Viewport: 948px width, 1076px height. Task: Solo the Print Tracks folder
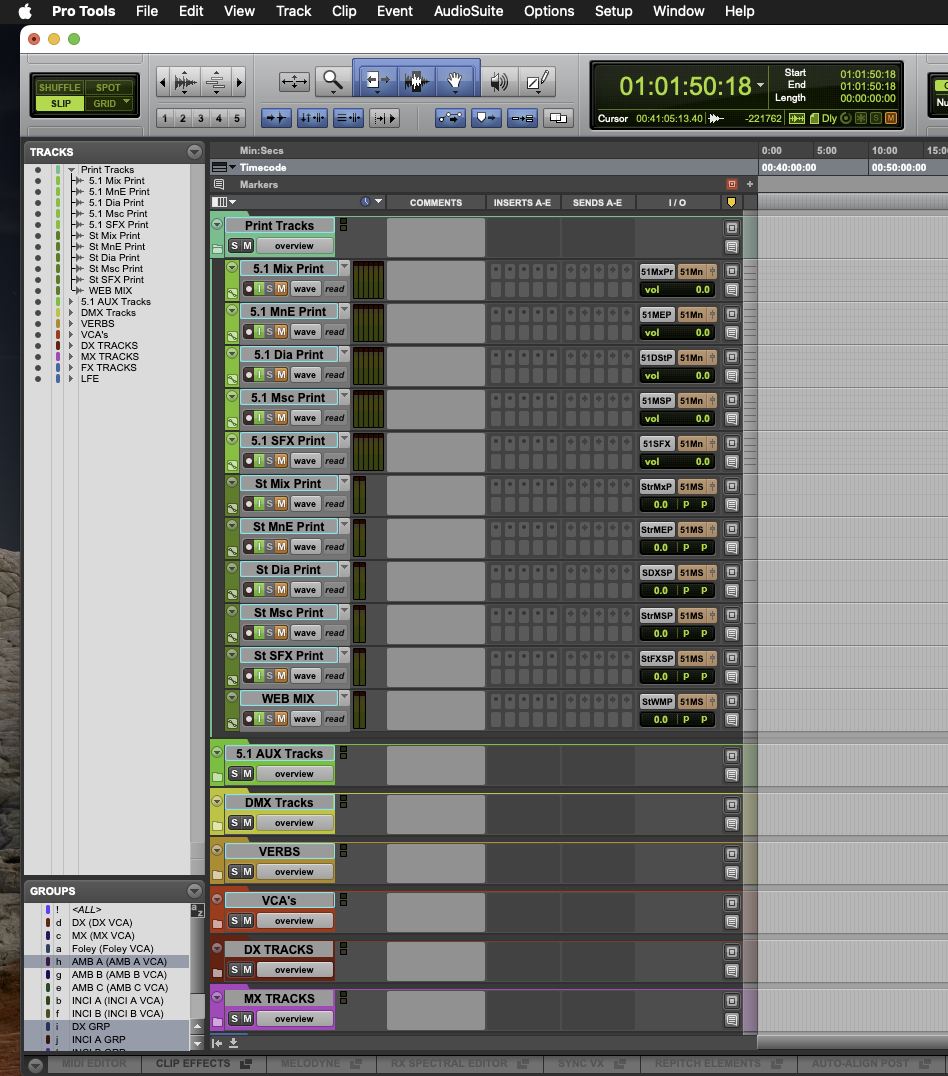(x=234, y=246)
